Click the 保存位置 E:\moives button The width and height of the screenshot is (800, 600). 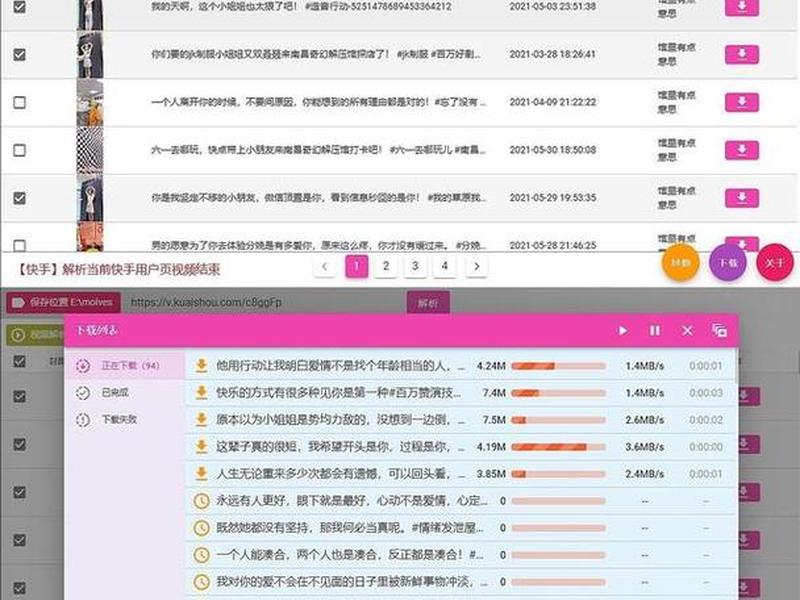tap(64, 303)
